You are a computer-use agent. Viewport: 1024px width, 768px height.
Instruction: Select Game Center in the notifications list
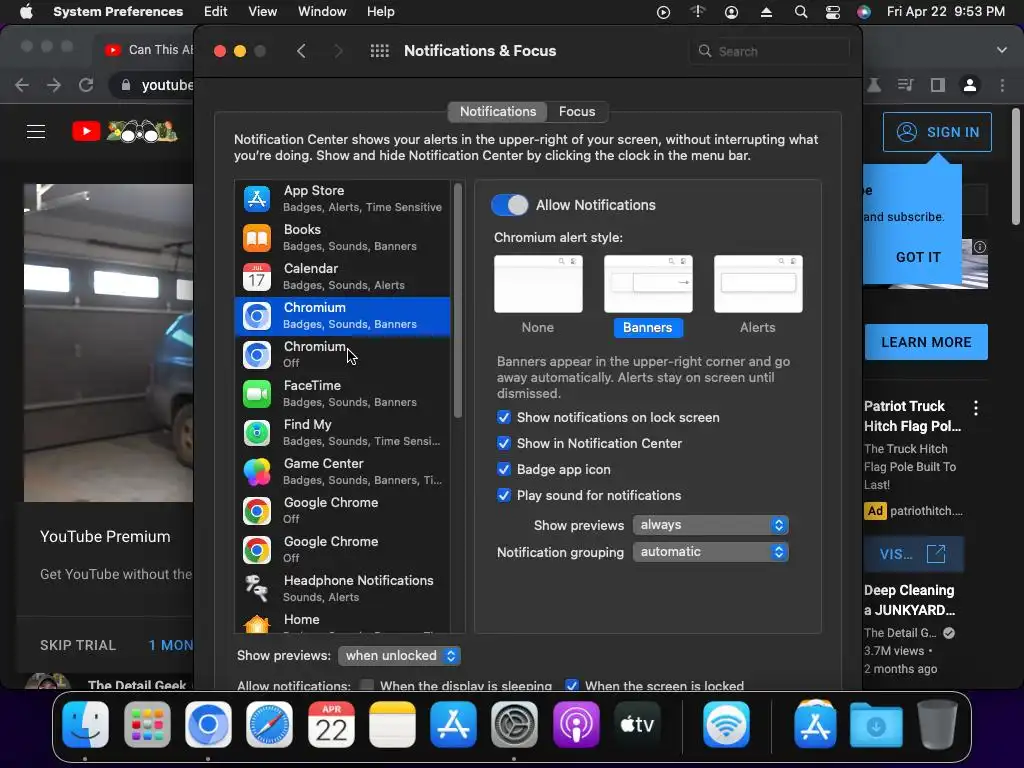click(x=342, y=472)
